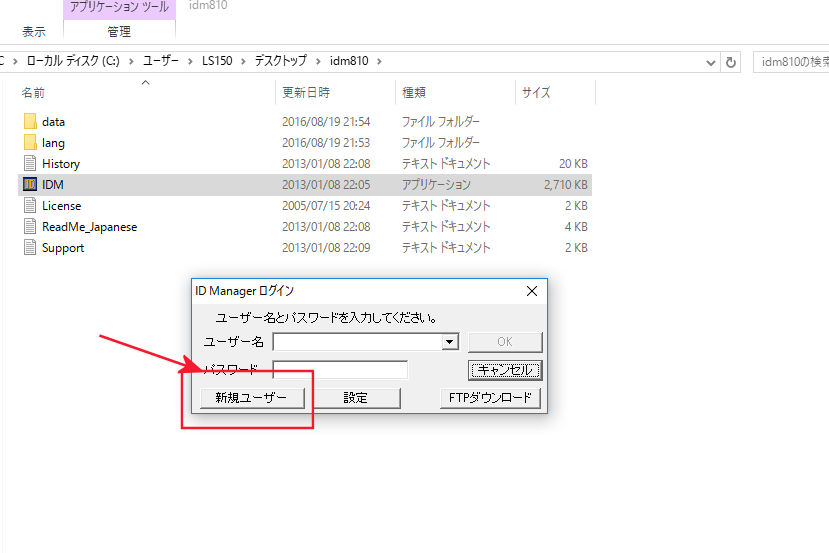The height and width of the screenshot is (553, 829).
Task: Navigate to ユーザー breadcrumb
Action: click(x=161, y=61)
